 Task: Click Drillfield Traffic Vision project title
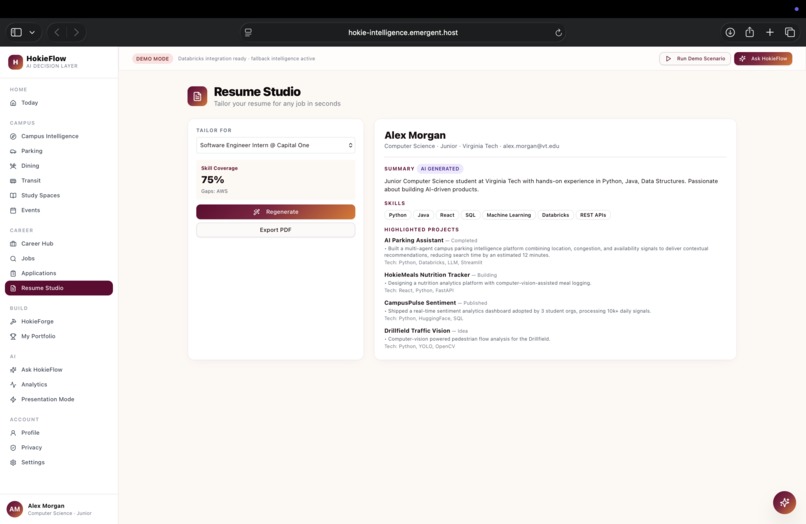(x=417, y=331)
